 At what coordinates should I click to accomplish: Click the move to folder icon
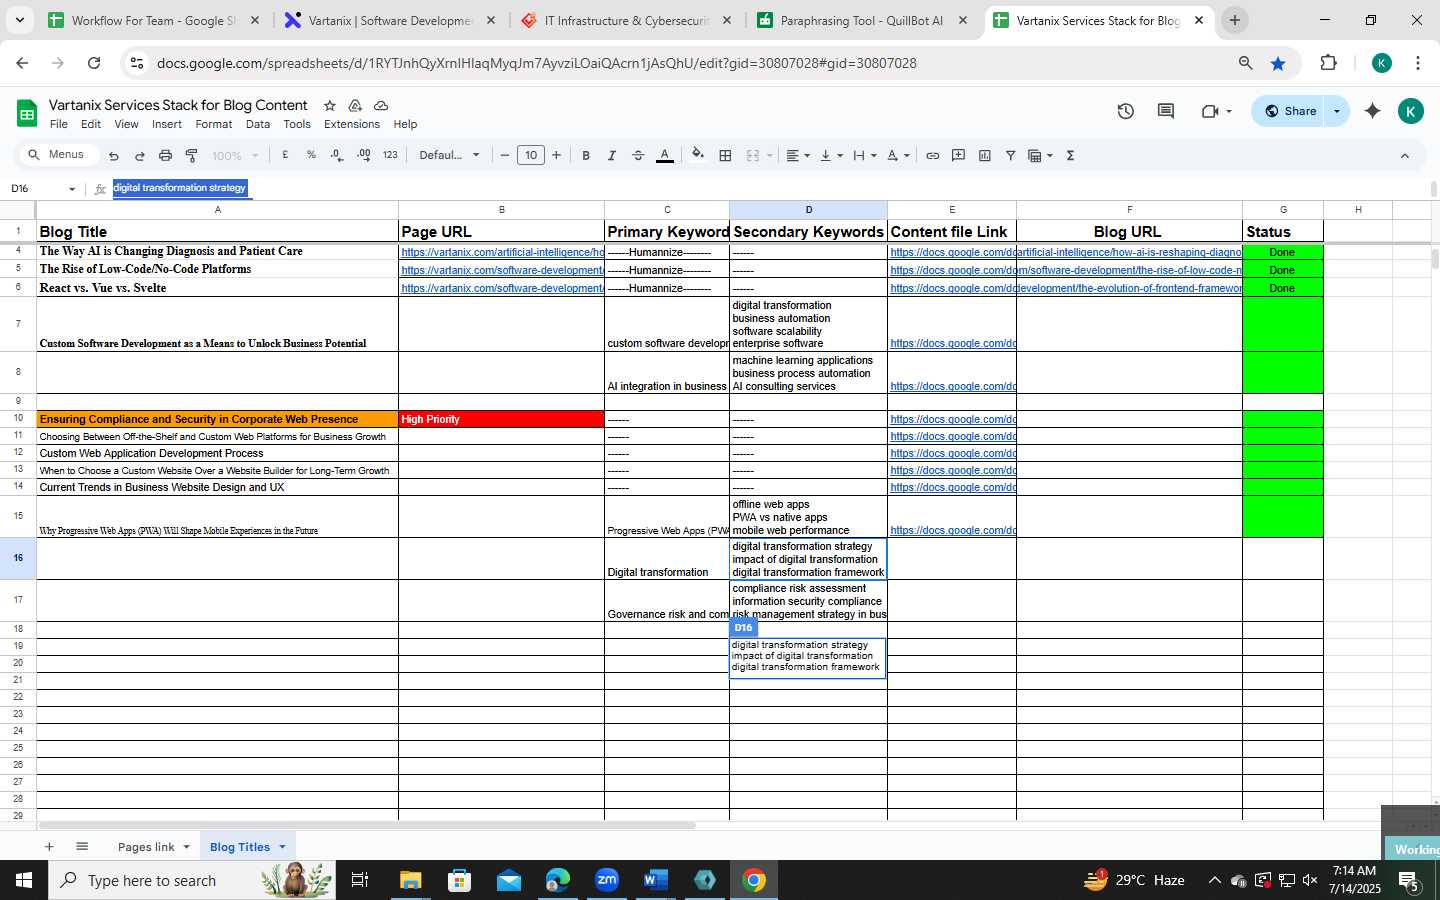pos(355,105)
